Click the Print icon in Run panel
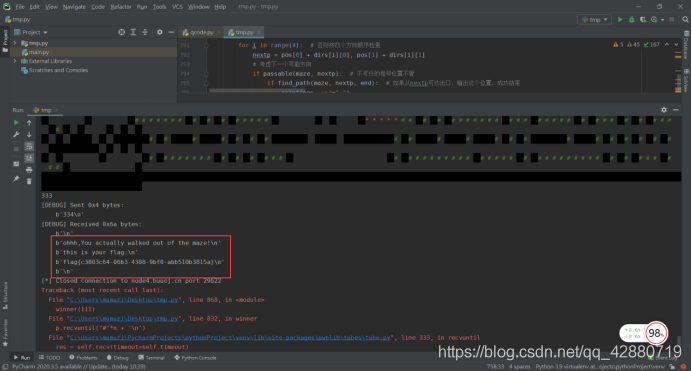 pyautogui.click(x=29, y=170)
